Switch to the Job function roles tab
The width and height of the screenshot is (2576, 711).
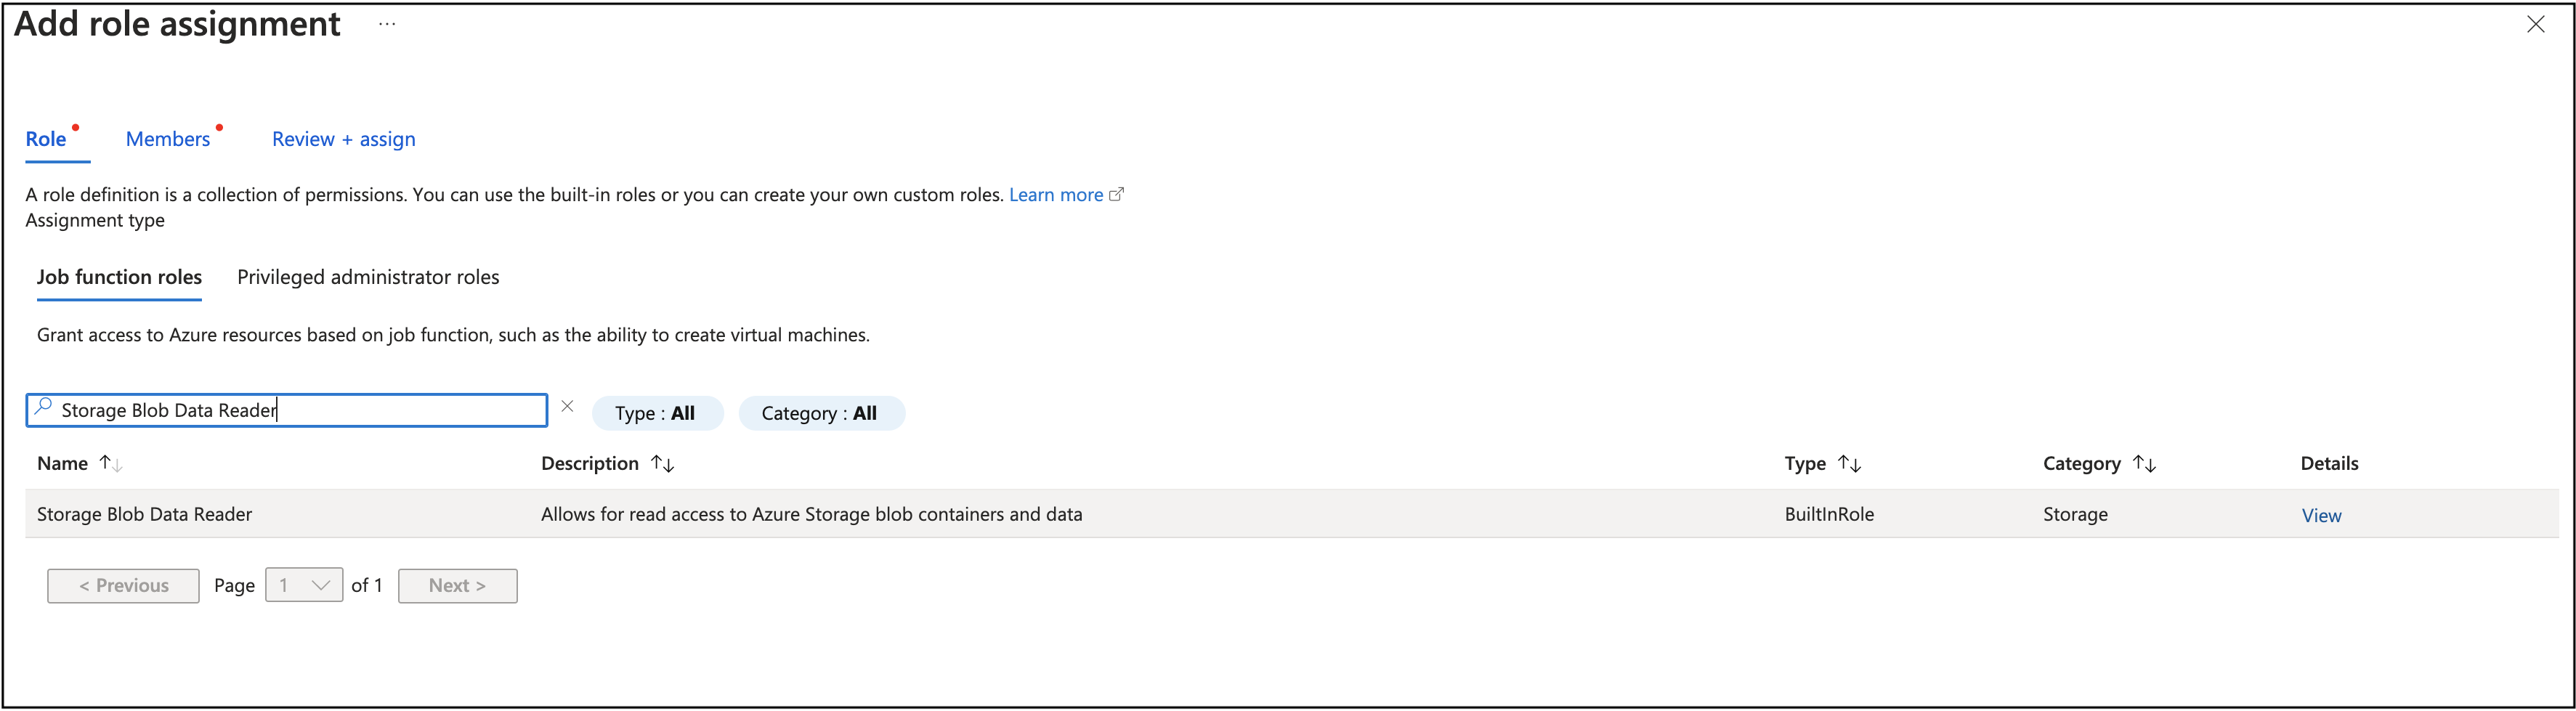(119, 277)
